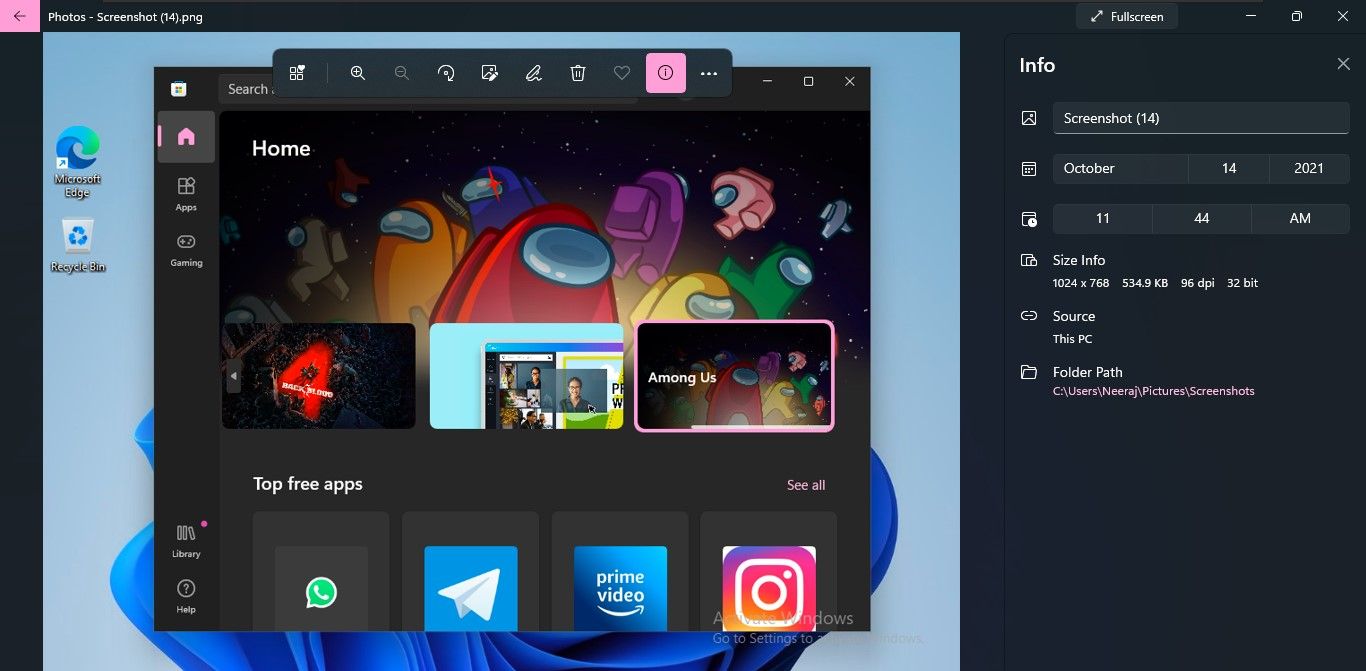Zoom out of the photo
This screenshot has width=1366, height=671.
point(402,73)
